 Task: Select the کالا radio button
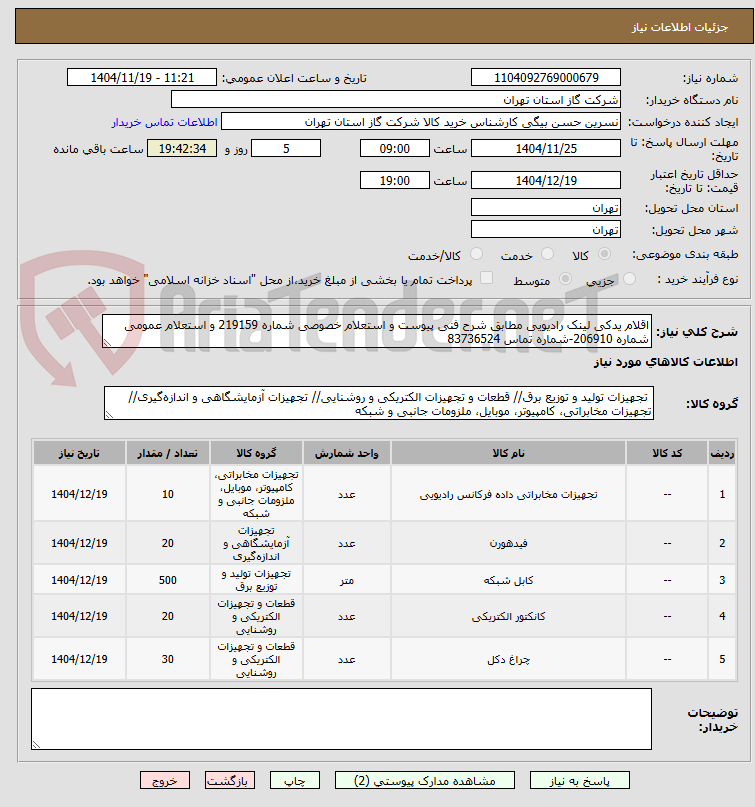point(605,254)
